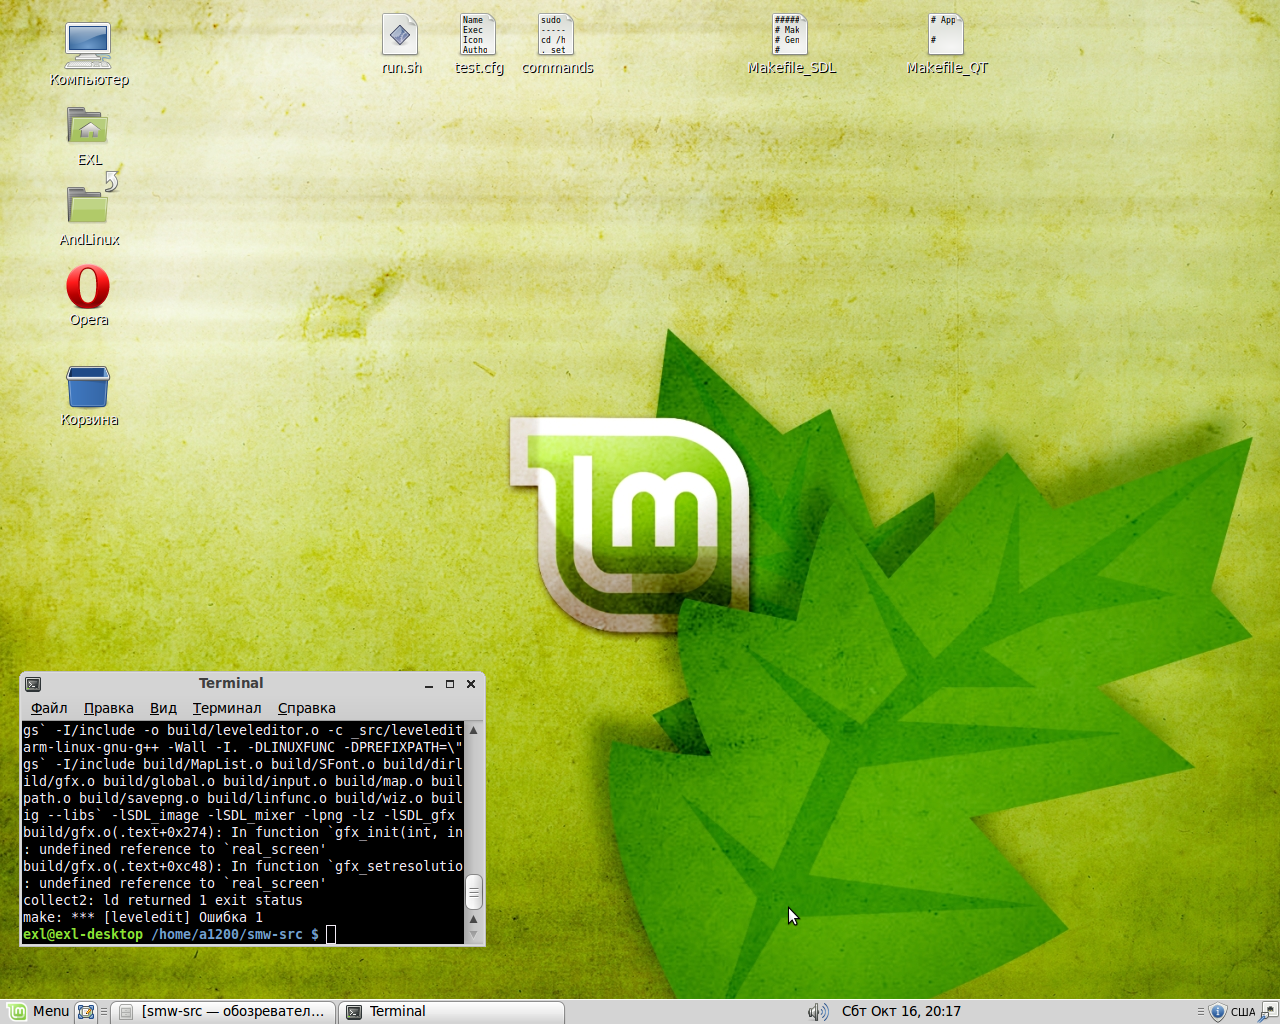1280x1024 pixels.
Task: Close the Terminal window
Action: coord(471,684)
